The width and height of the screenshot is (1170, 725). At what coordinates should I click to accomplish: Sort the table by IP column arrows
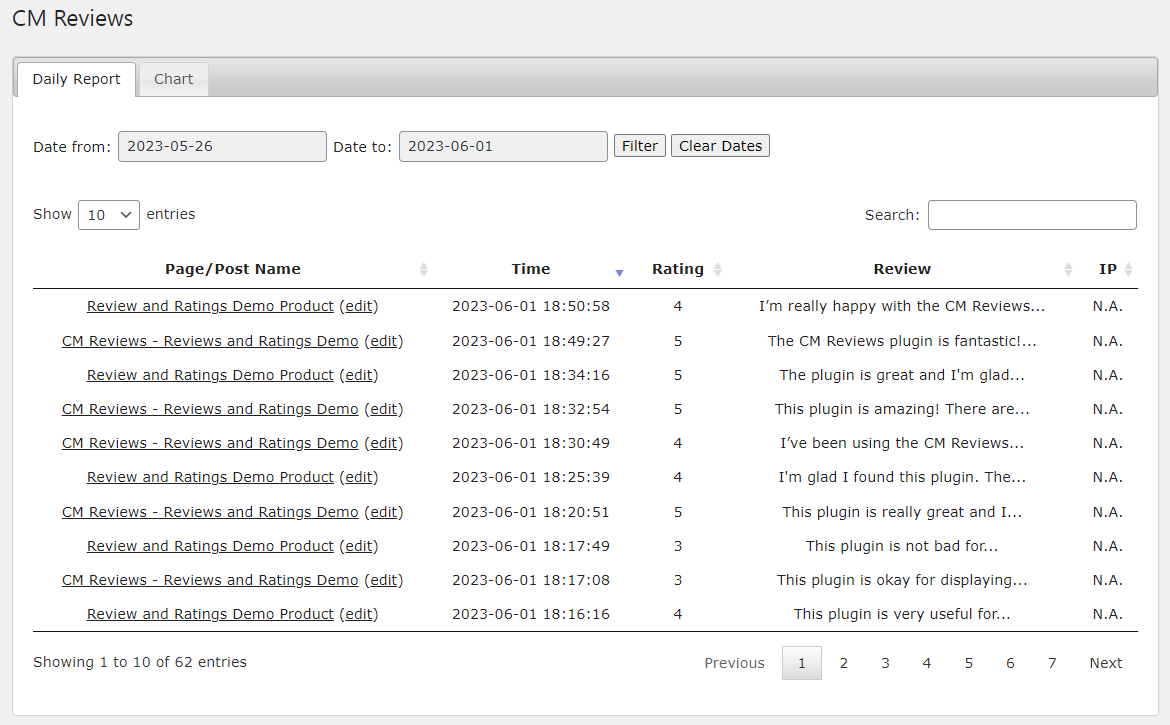[x=1128, y=269]
